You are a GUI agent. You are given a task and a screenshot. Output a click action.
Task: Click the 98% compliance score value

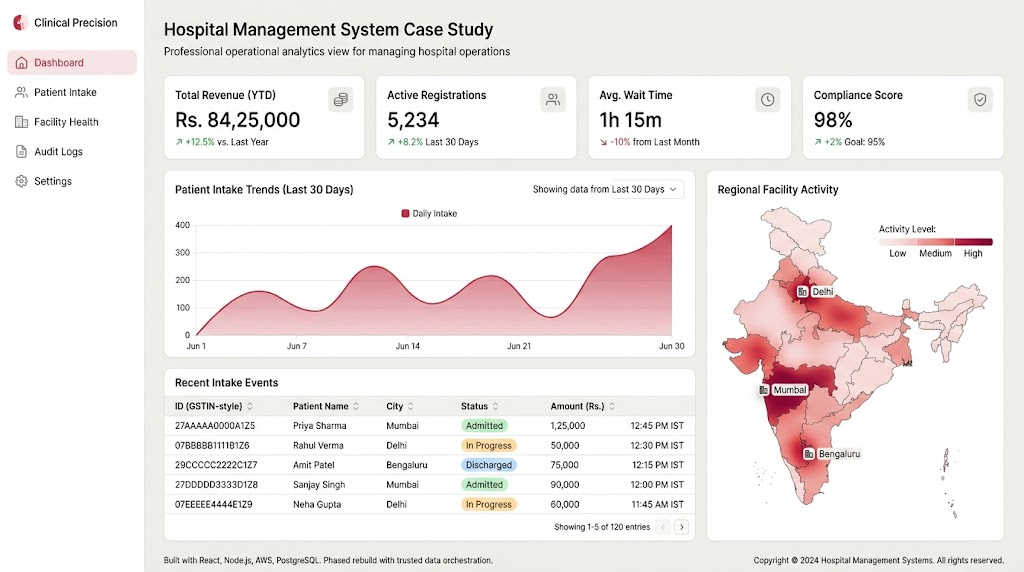[x=833, y=120]
